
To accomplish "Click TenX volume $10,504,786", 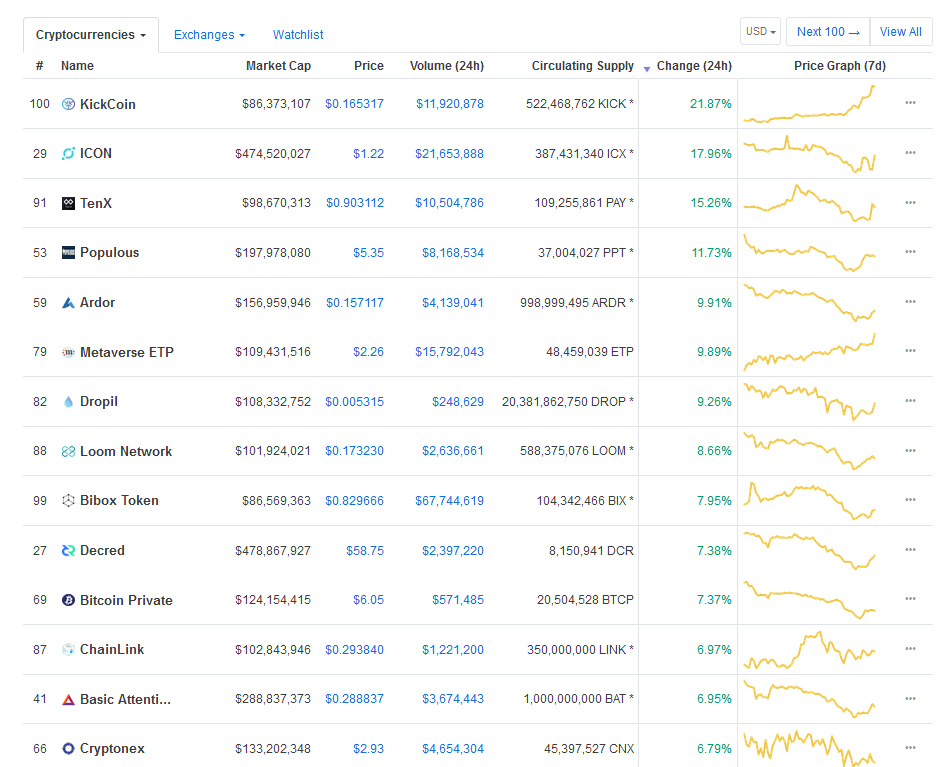I will 449,203.
